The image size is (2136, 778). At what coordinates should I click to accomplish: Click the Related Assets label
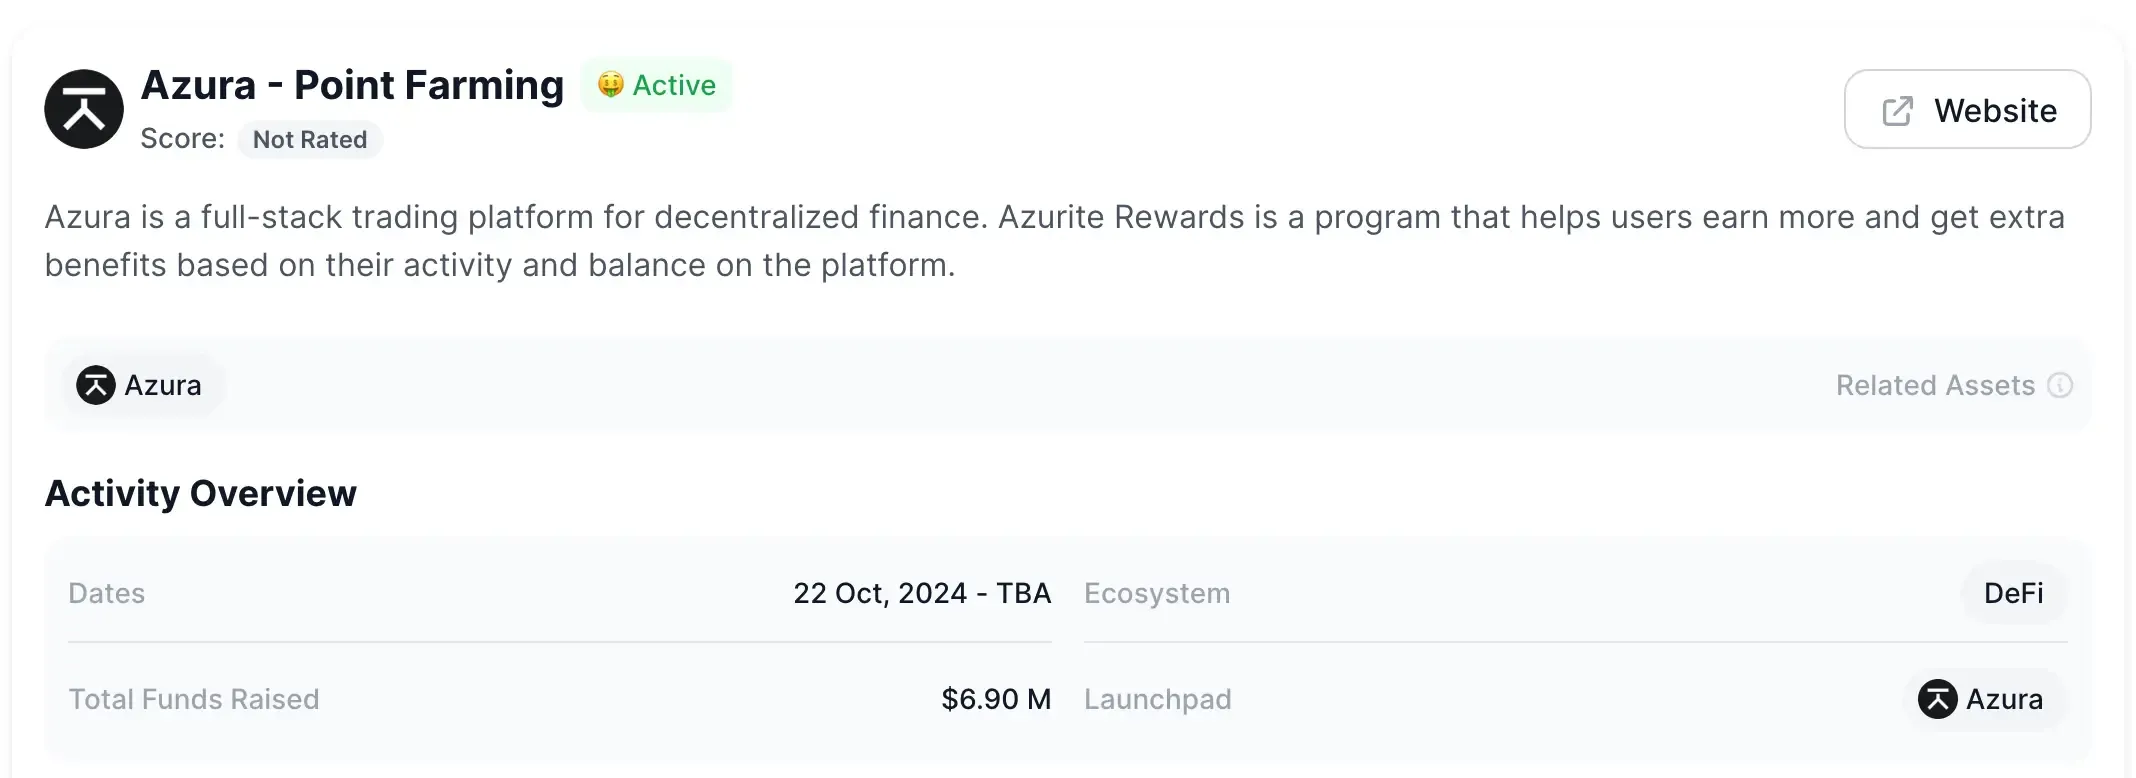pos(1935,386)
